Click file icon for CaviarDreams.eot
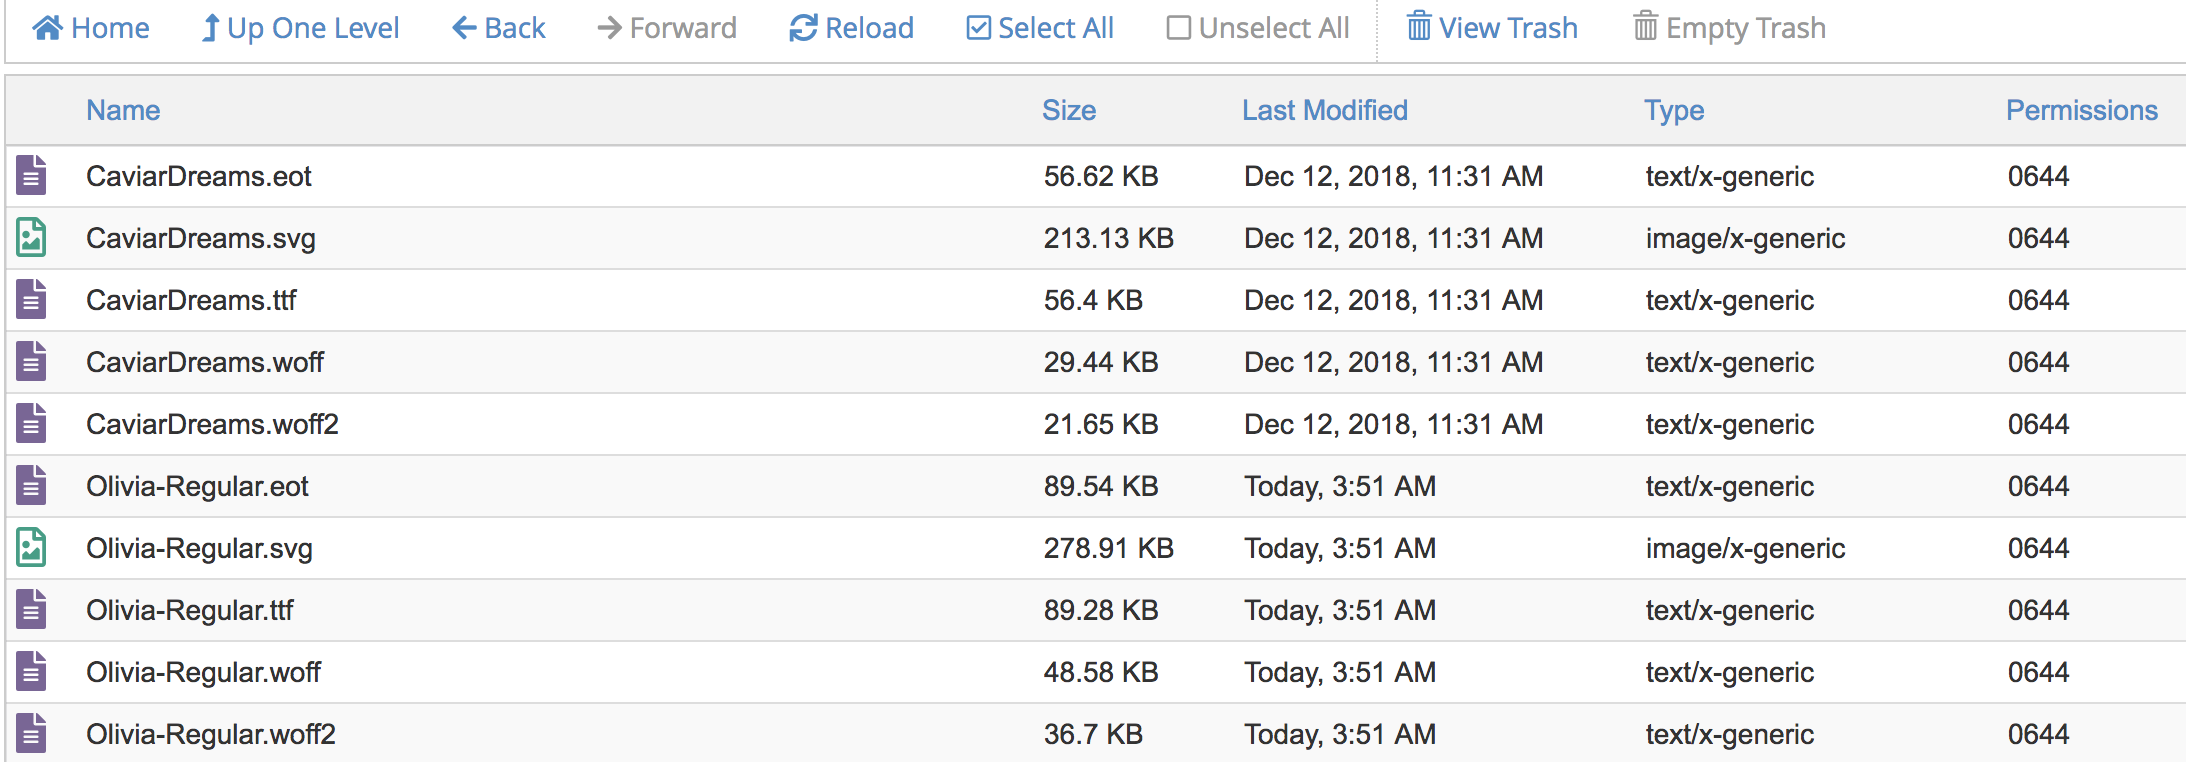 (31, 176)
